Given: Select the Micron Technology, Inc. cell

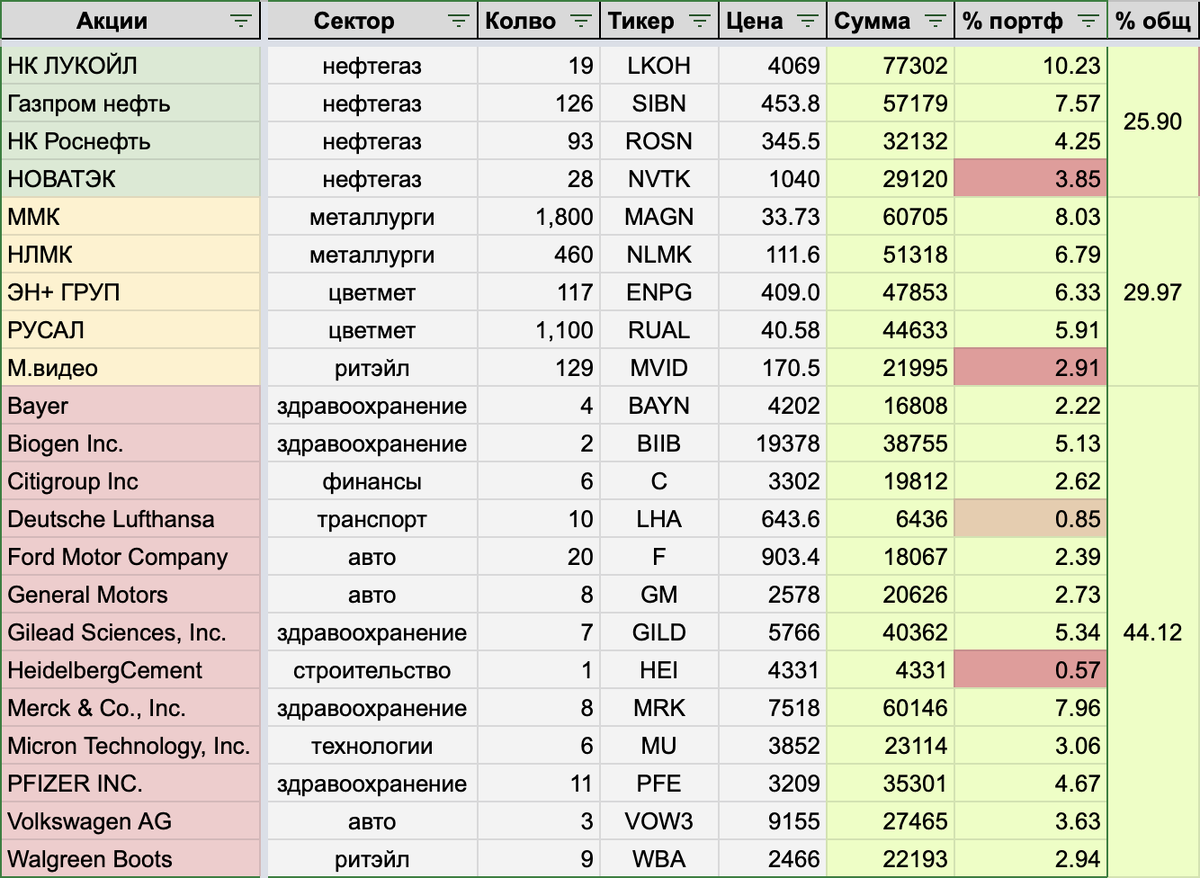Looking at the screenshot, I should [x=131, y=746].
